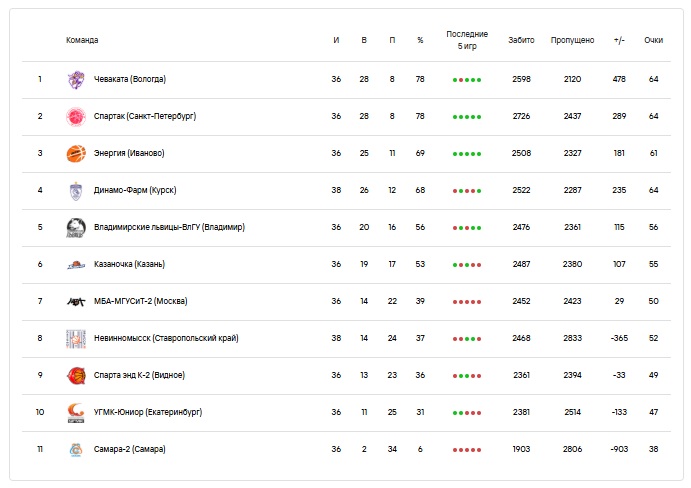
Task: Click scored value 2726 for Спартак
Action: [521, 116]
